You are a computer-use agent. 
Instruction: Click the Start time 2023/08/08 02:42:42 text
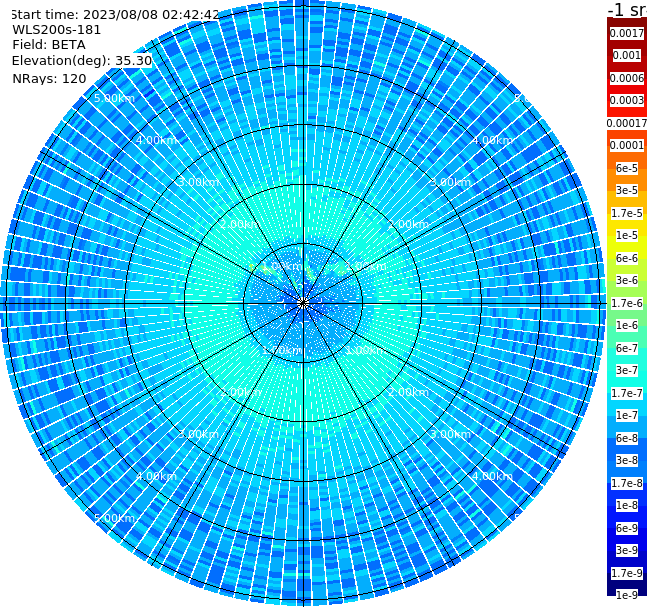click(x=115, y=15)
